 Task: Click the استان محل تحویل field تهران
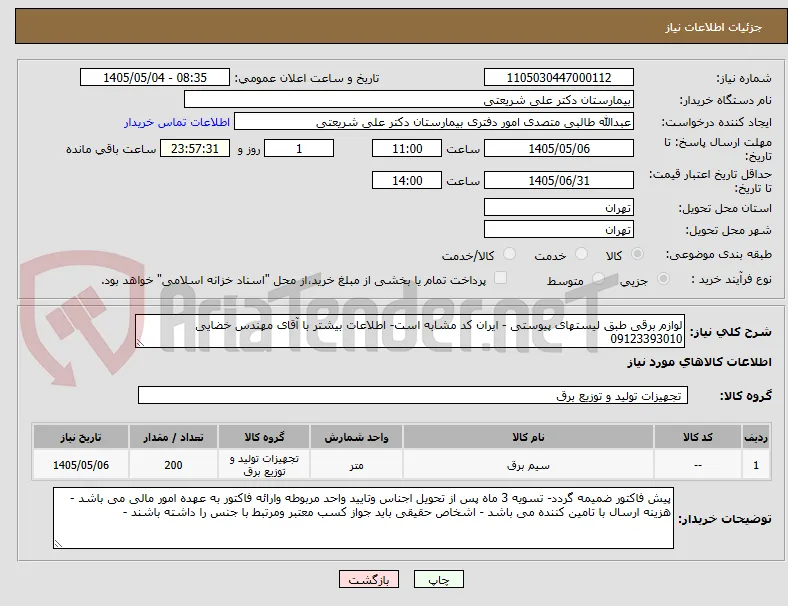click(x=559, y=208)
